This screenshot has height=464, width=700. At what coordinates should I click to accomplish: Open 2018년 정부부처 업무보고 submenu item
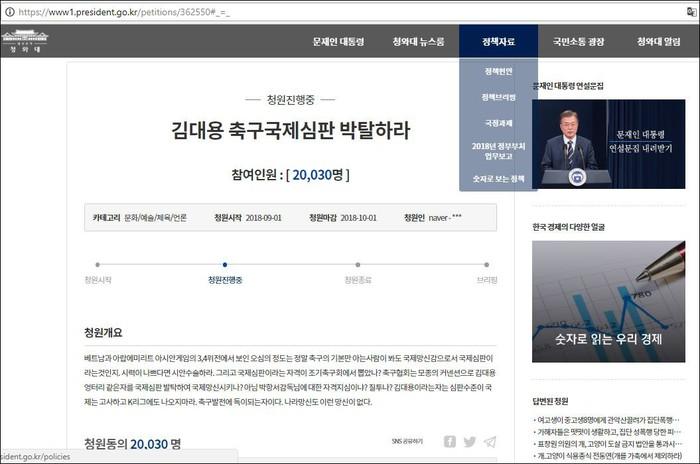(498, 150)
